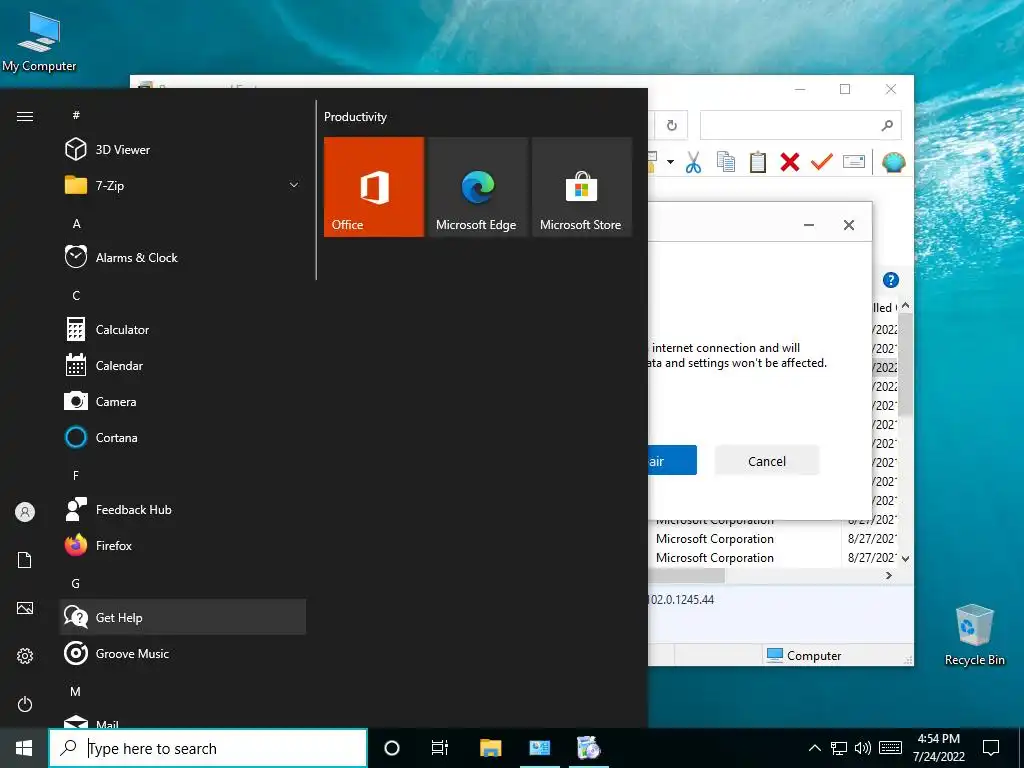1024x768 pixels.
Task: Click the Windows Start button
Action: point(24,748)
